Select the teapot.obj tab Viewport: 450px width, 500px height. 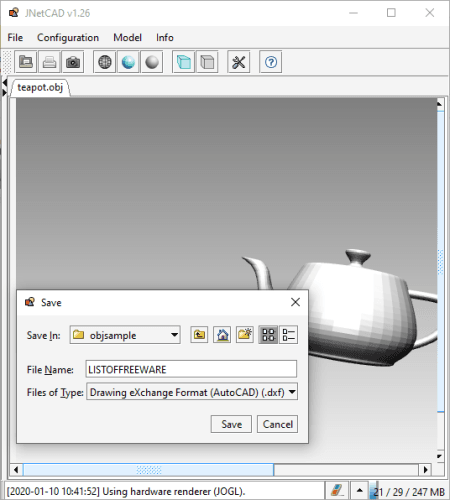pyautogui.click(x=40, y=88)
